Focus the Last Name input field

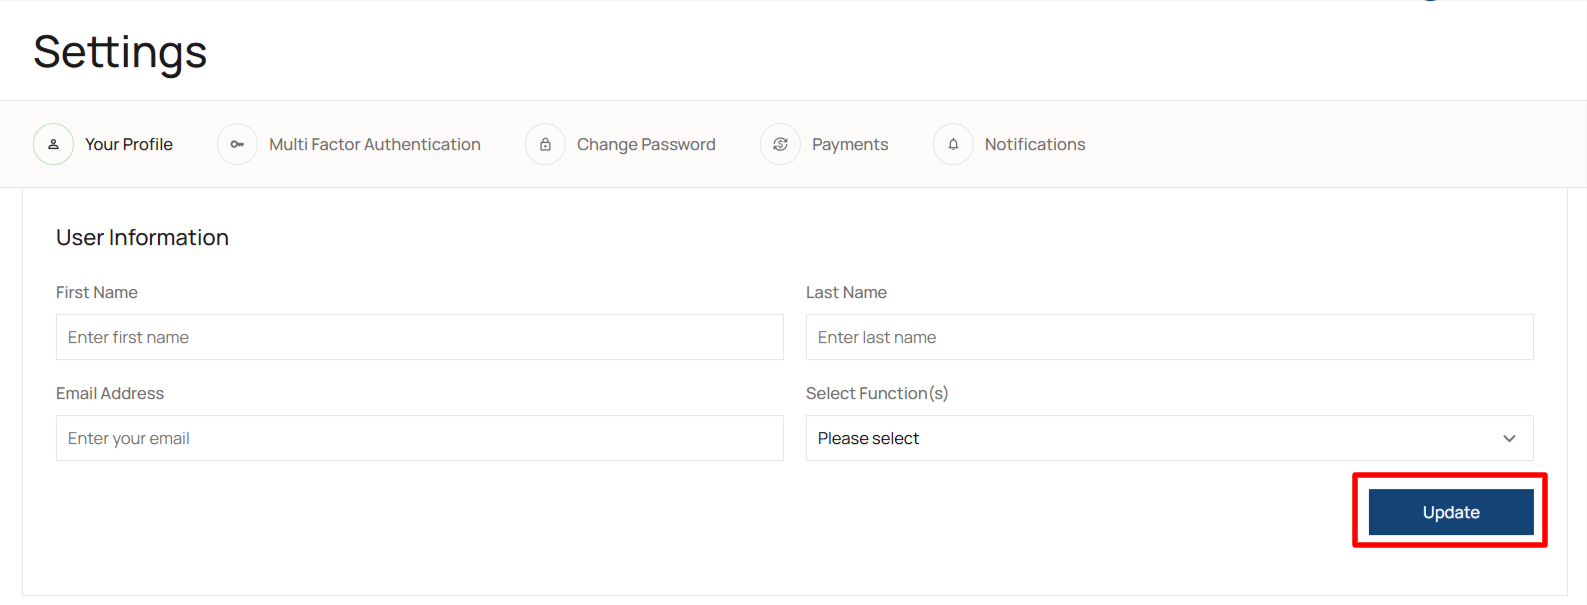[x=1170, y=337]
